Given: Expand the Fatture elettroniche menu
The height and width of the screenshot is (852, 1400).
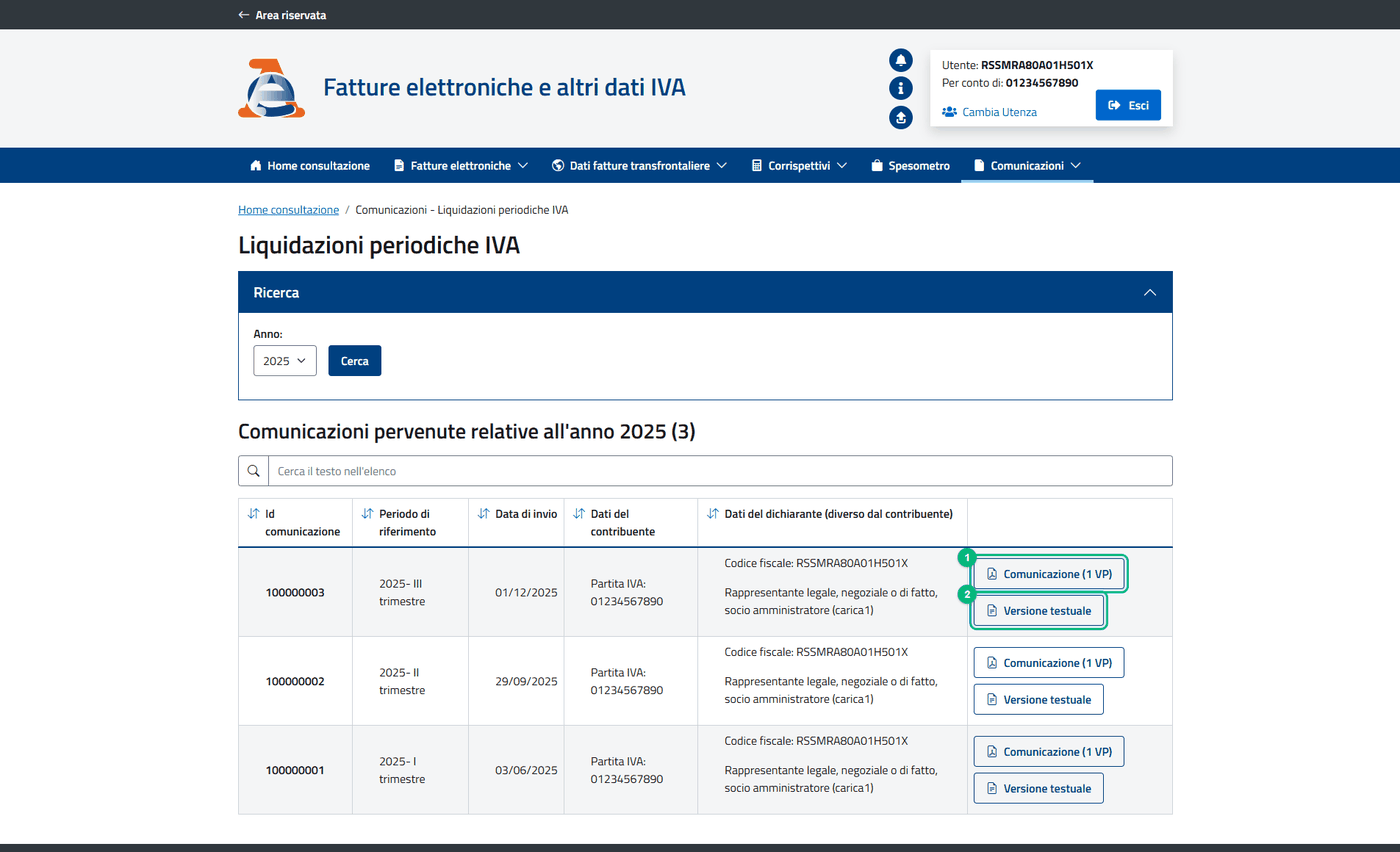Looking at the screenshot, I should click(460, 165).
